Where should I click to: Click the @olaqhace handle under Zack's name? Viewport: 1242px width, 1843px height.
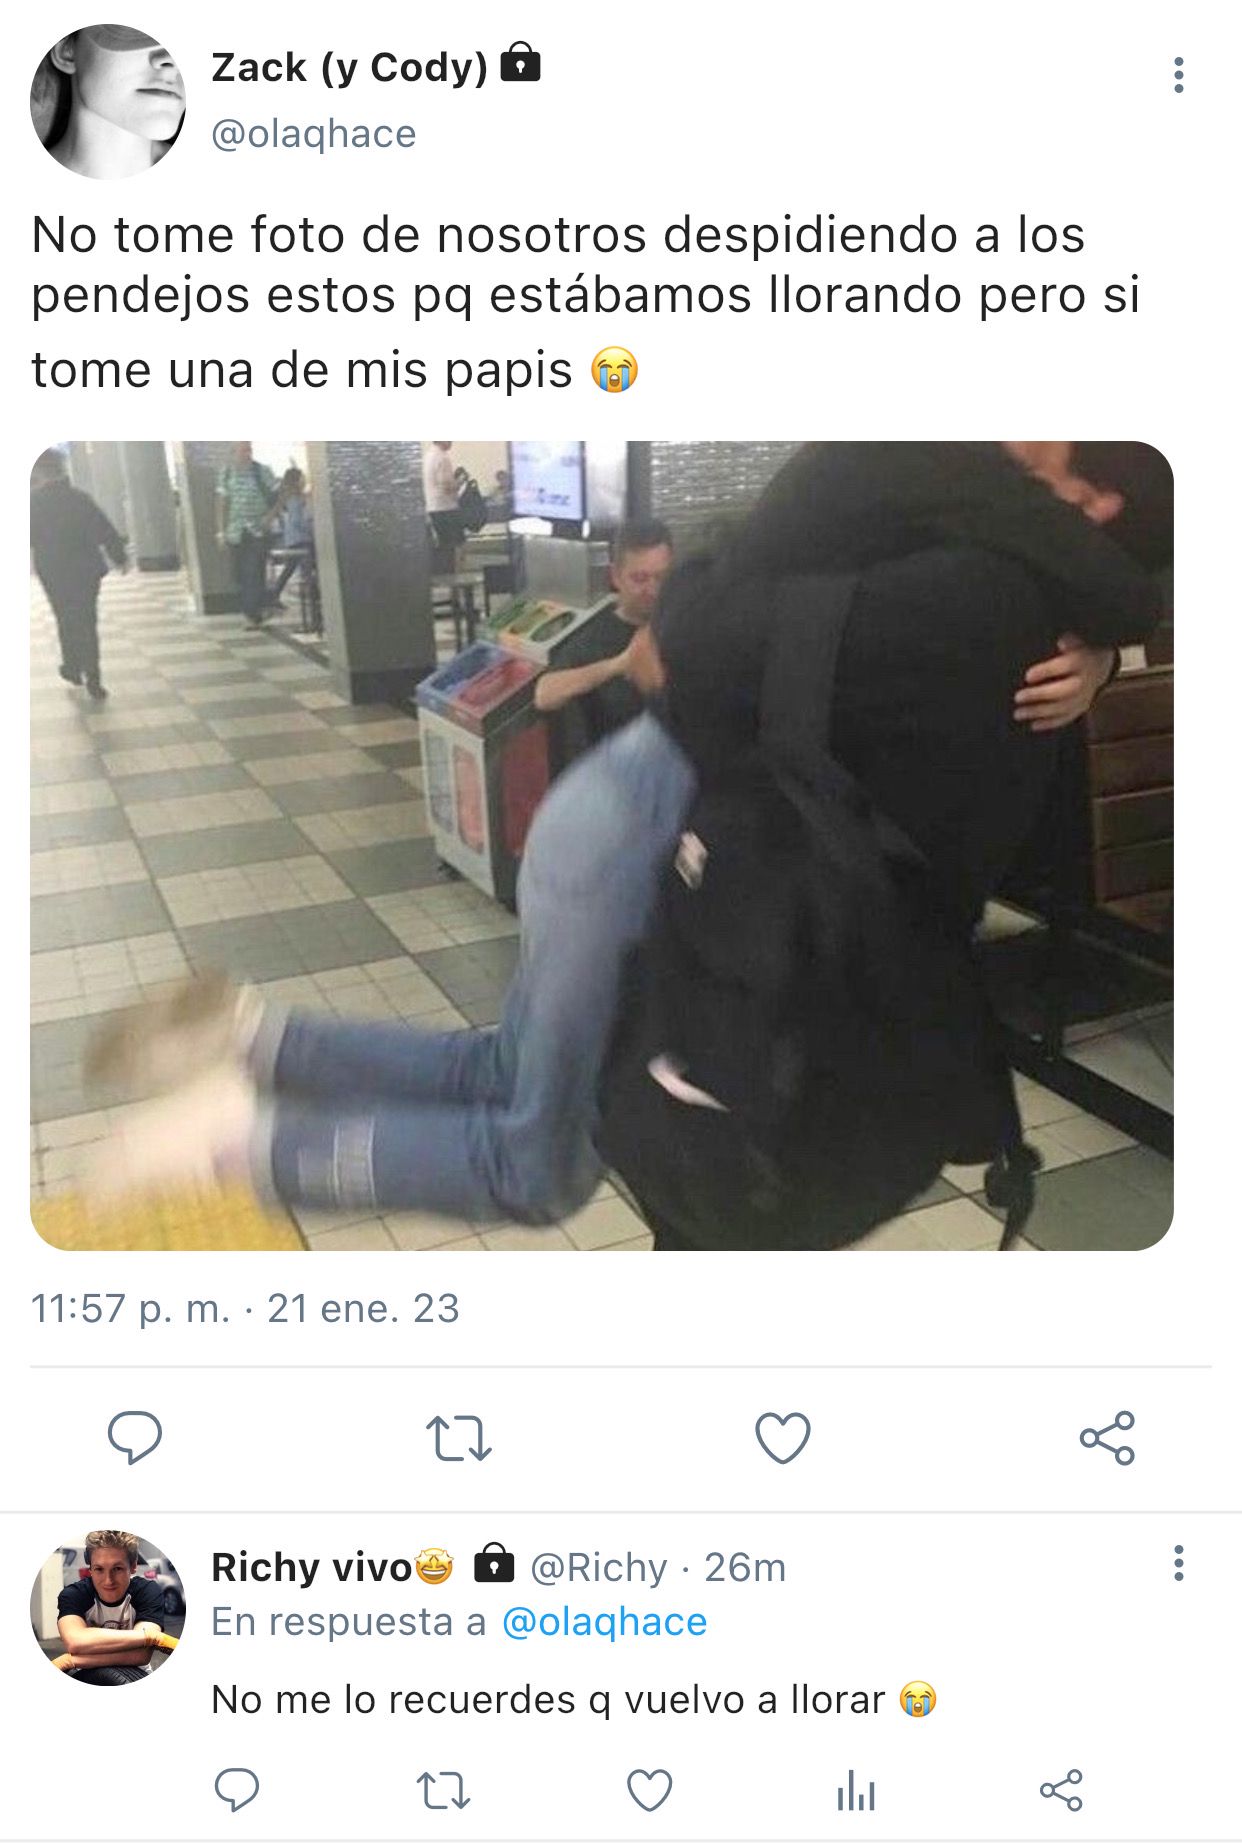[x=313, y=134]
